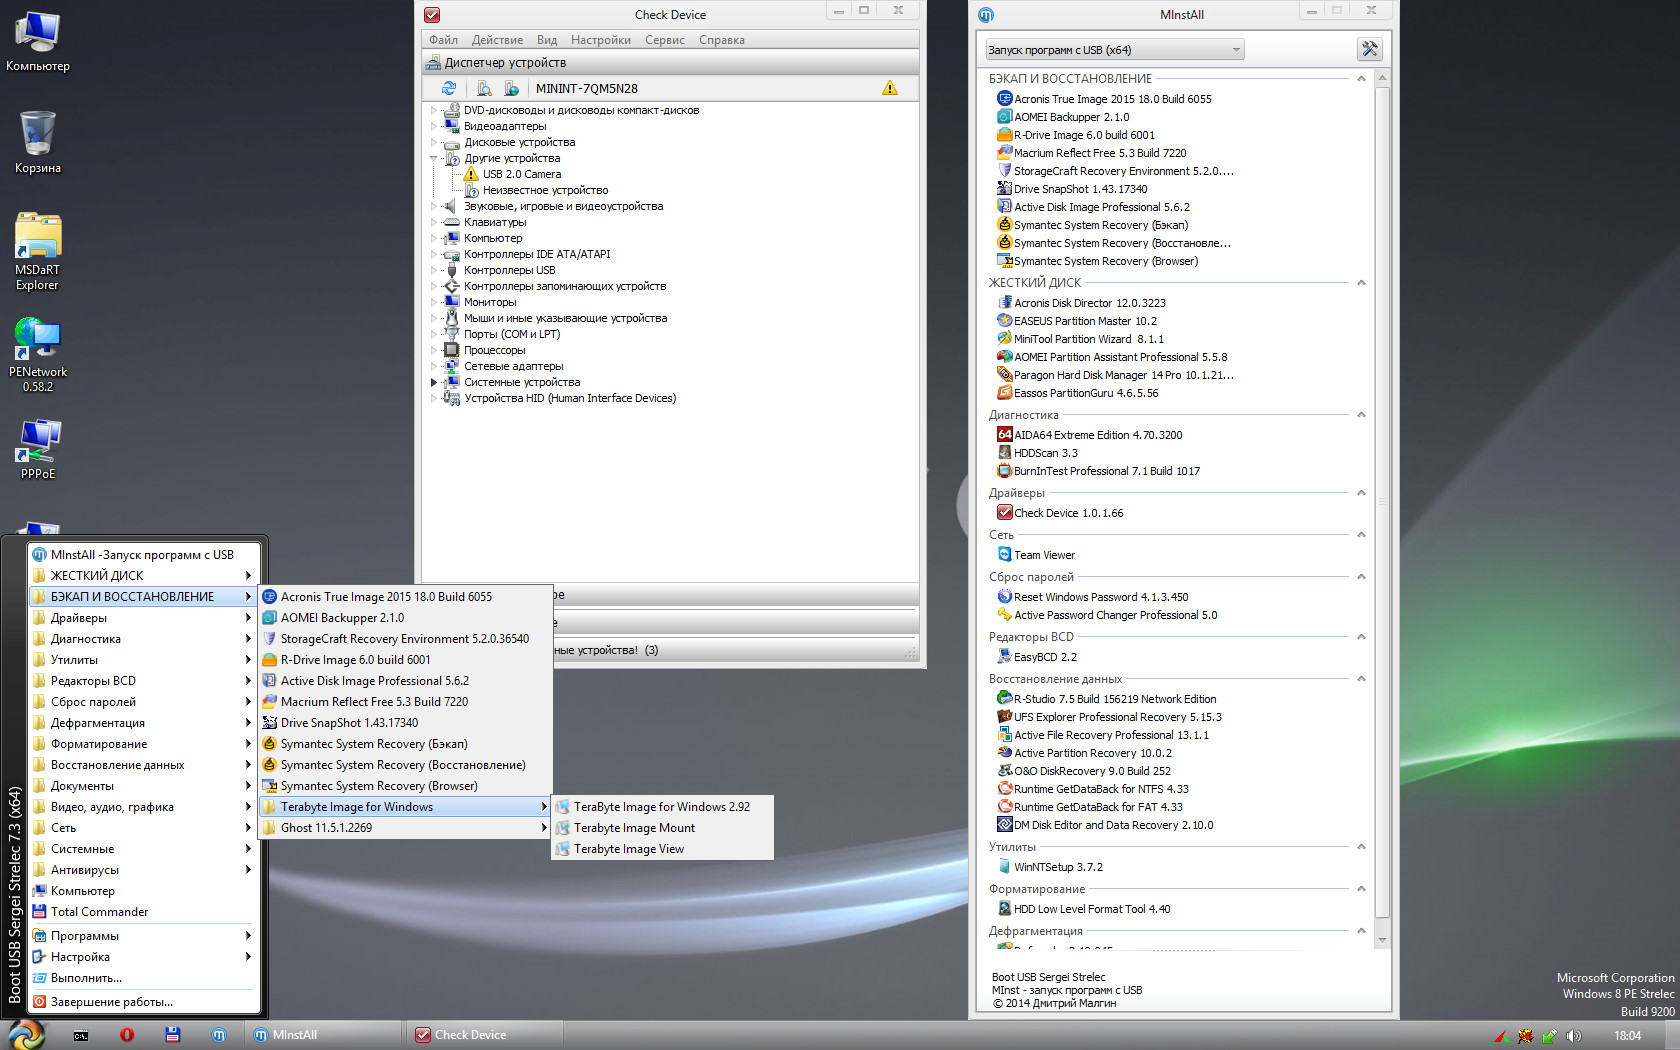Select the device search icon in Check Device
The image size is (1680, 1050).
484,88
